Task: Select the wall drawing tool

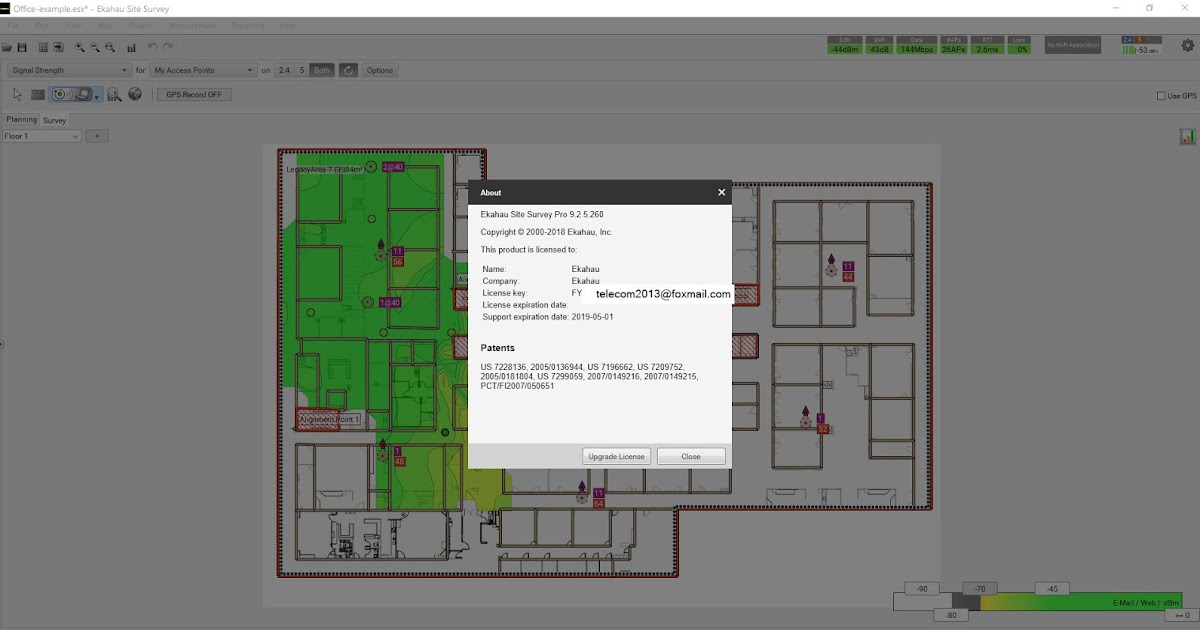Action: point(38,95)
